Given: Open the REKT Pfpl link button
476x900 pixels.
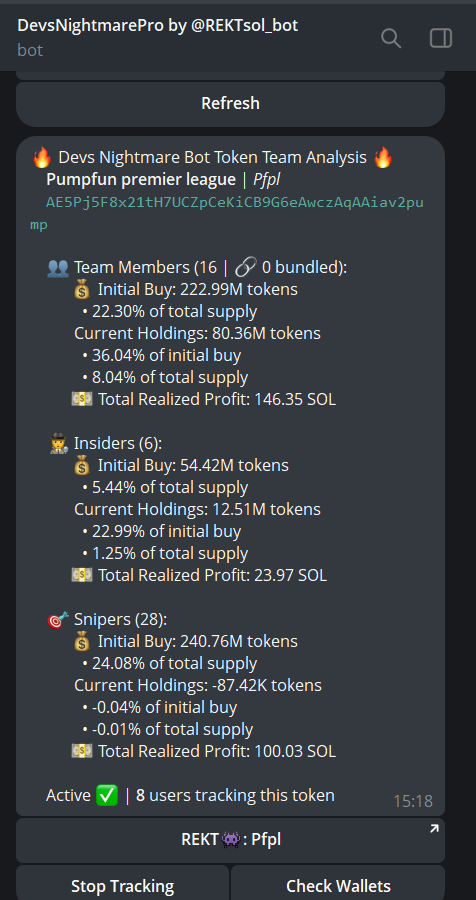Looking at the screenshot, I should [230, 840].
